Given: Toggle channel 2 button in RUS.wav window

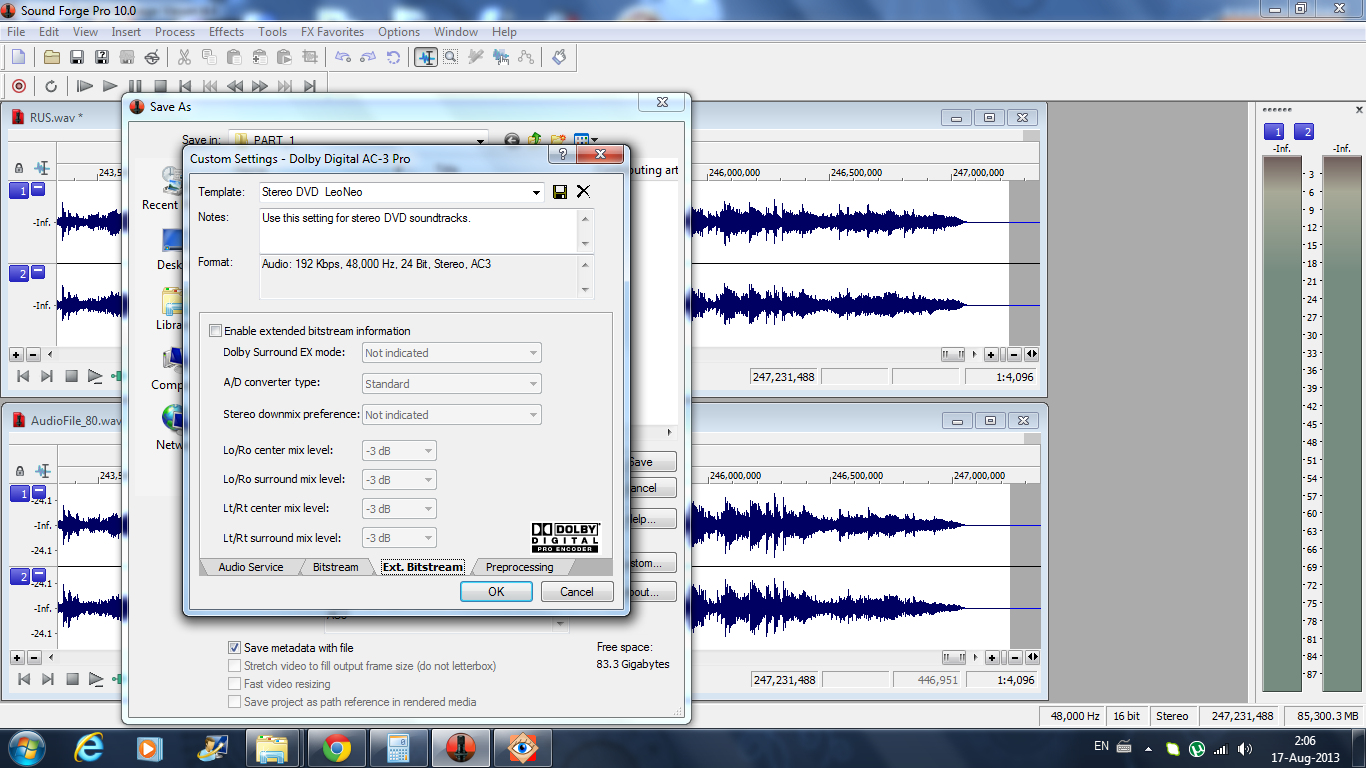Looking at the screenshot, I should coord(19,274).
